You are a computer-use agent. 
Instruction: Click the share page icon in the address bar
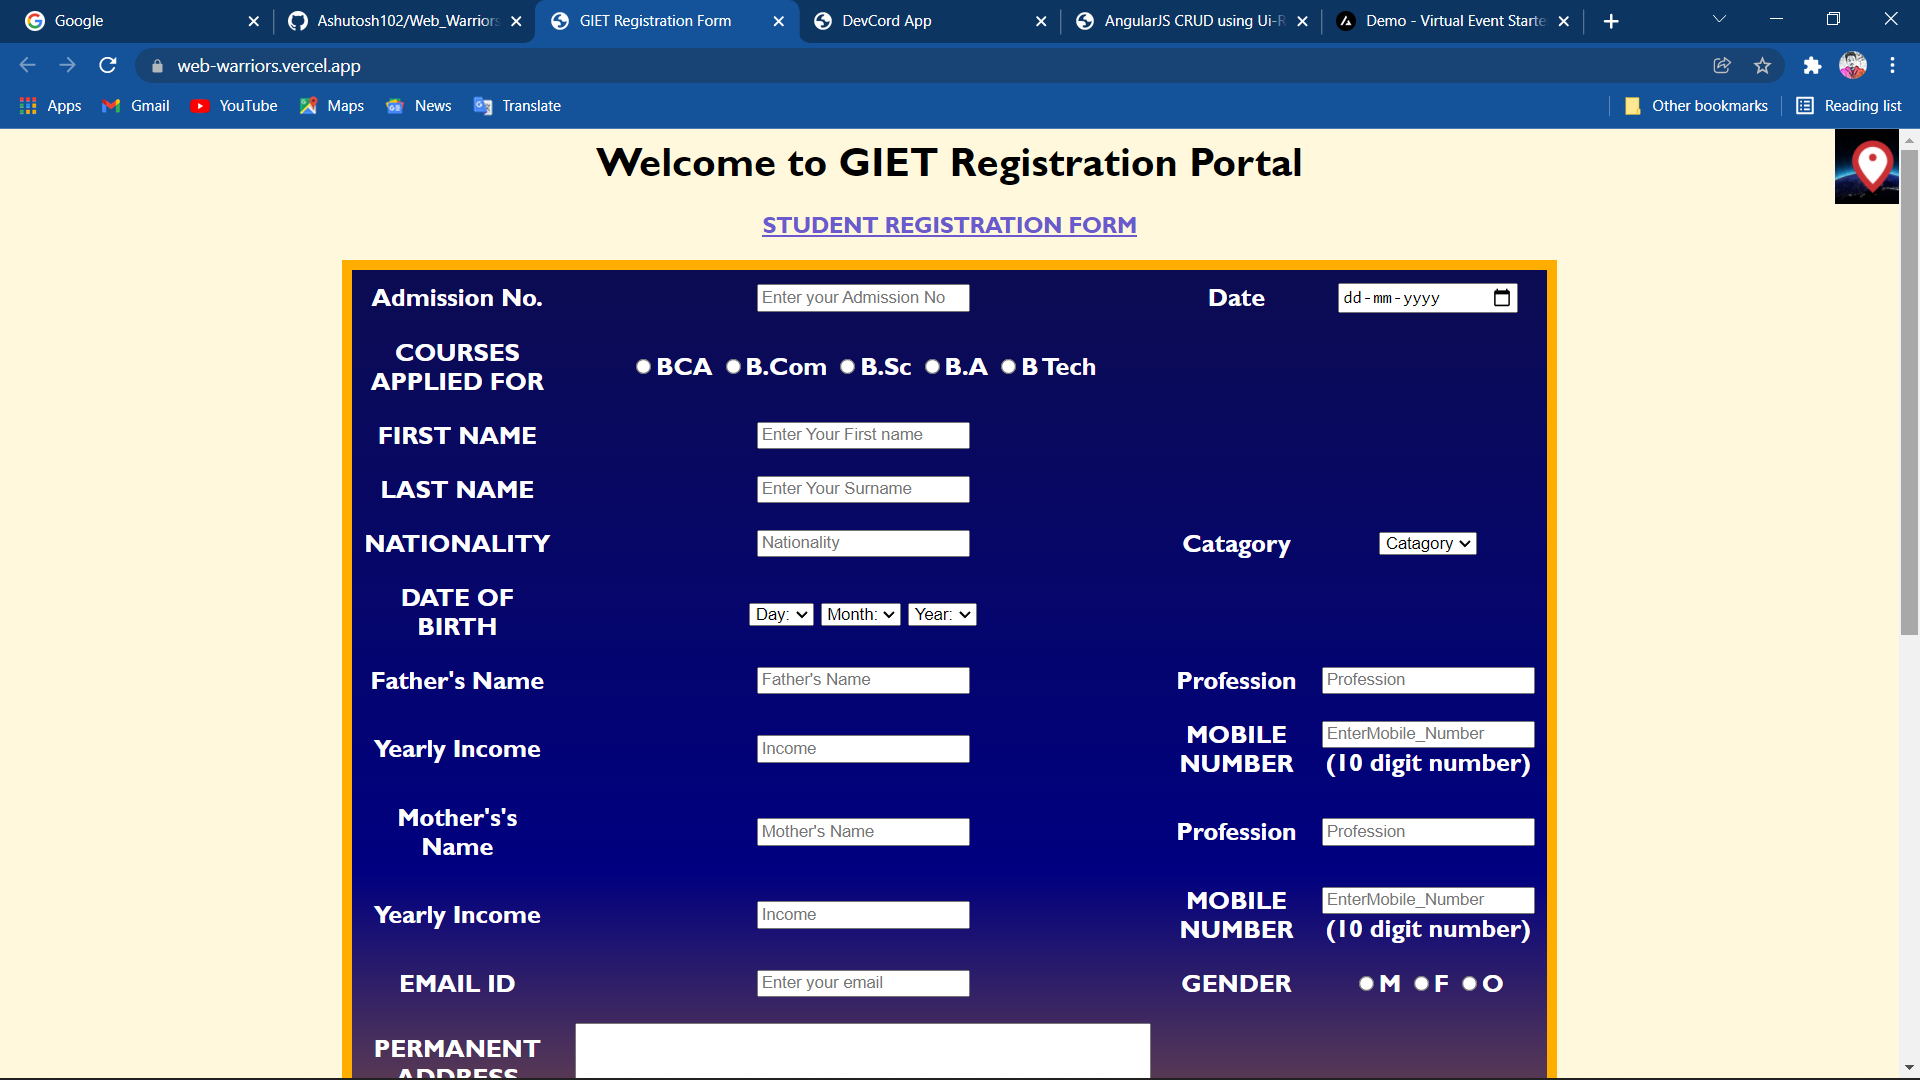coord(1722,66)
